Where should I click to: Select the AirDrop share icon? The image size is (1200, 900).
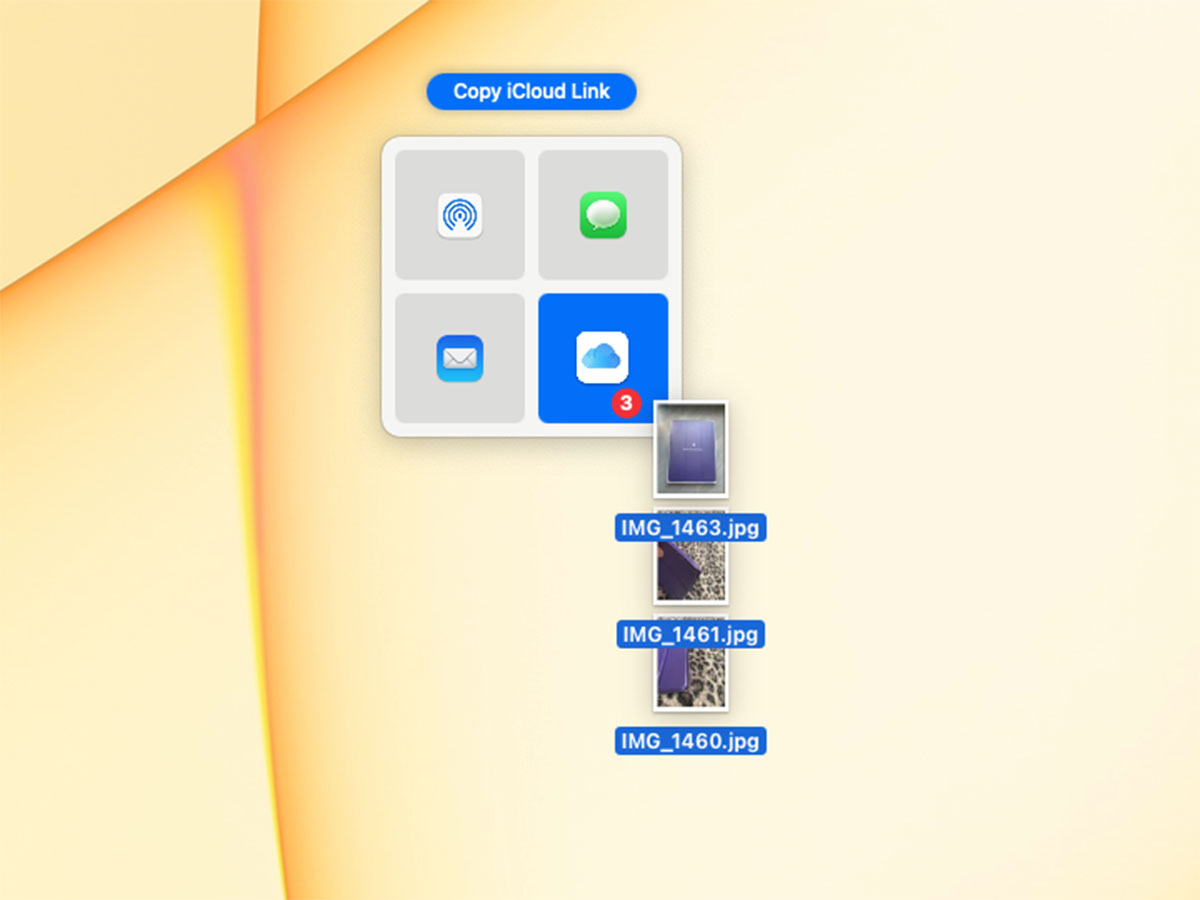tap(460, 215)
